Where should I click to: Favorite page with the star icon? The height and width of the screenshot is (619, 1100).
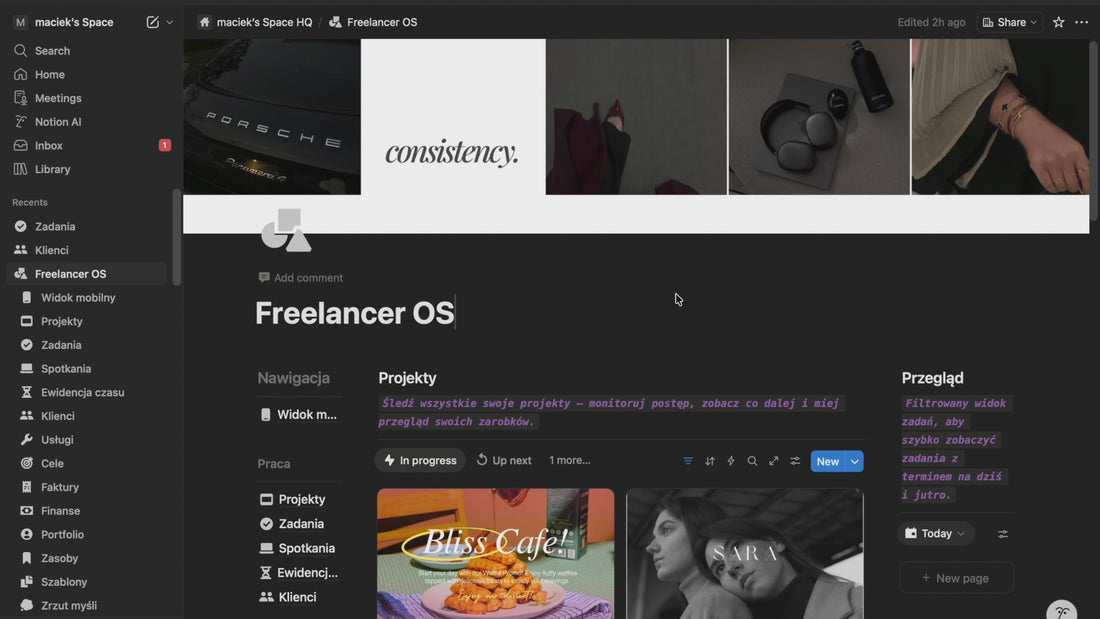pos(1059,22)
